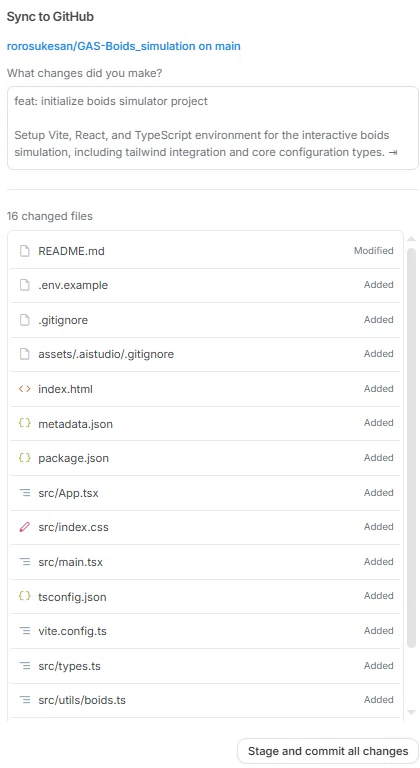The width and height of the screenshot is (420, 768).
Task: Click the metadata.json braces icon
Action: (25, 423)
